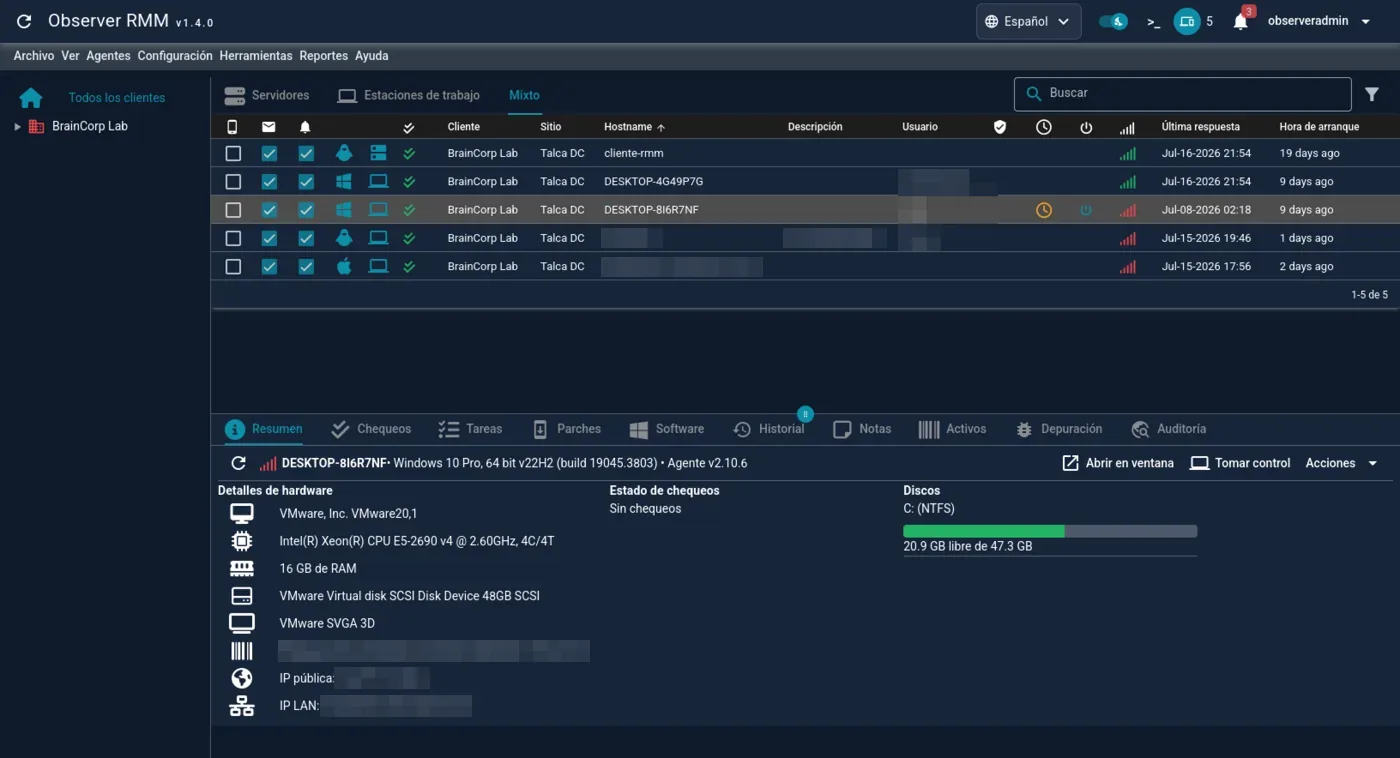Open the Archivo menu
The image size is (1400, 758).
click(x=34, y=56)
